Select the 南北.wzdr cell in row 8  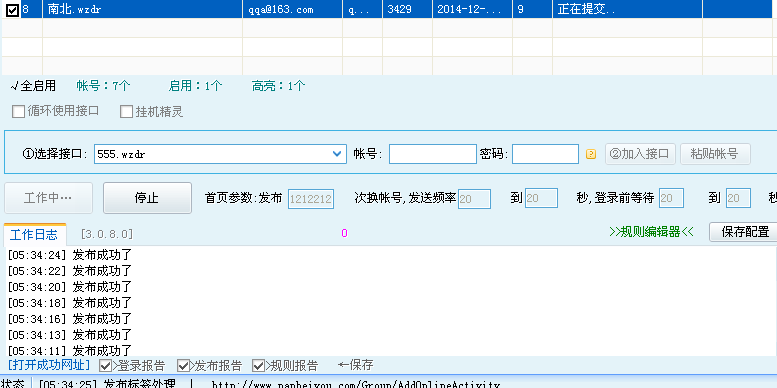coord(142,9)
